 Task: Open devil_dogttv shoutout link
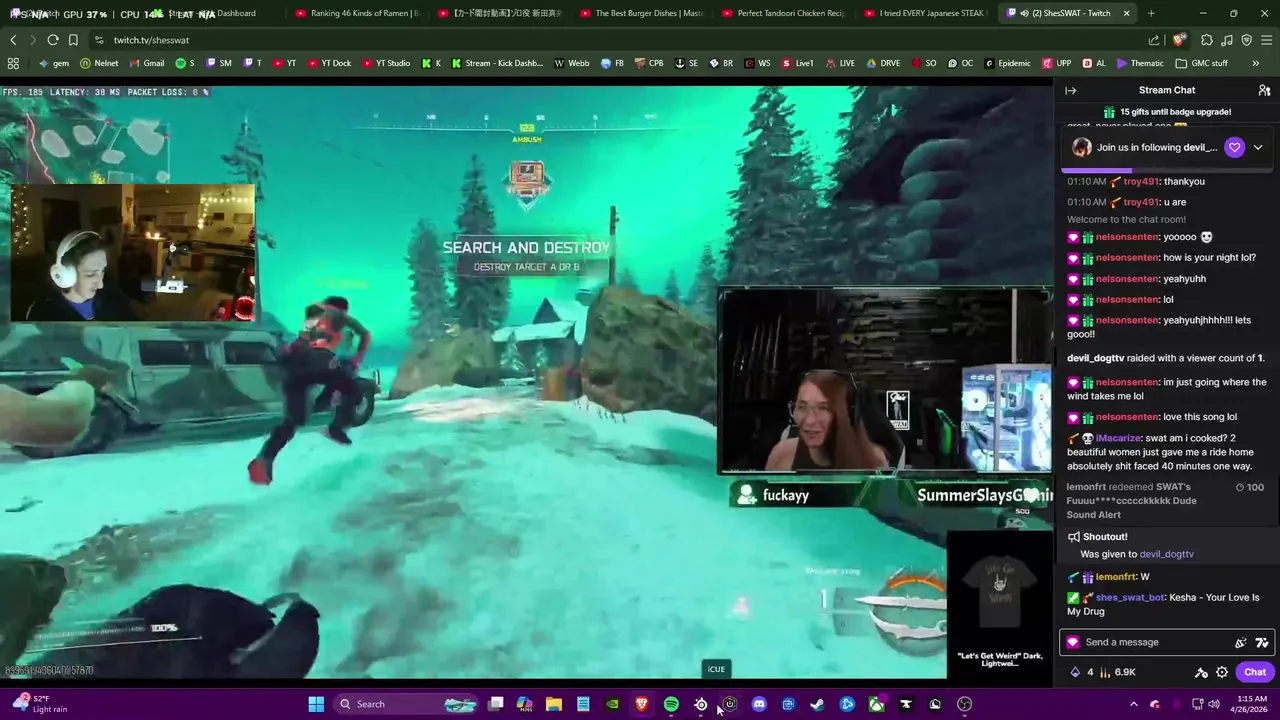click(x=1166, y=554)
